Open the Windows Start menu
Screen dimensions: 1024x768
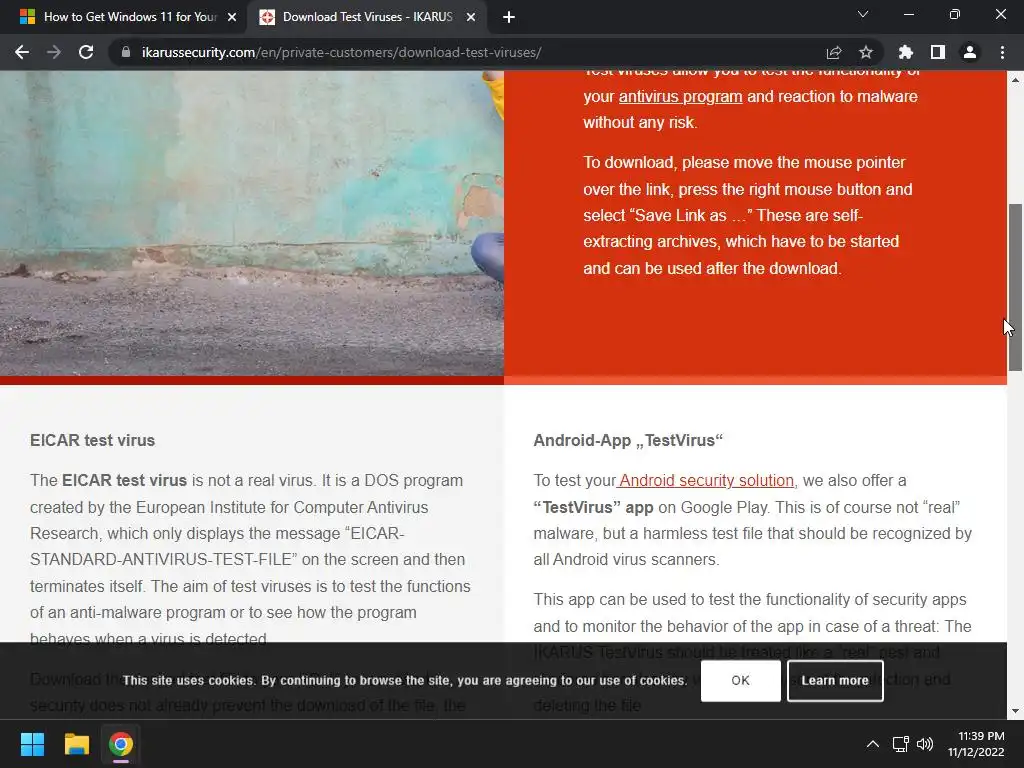[33, 744]
